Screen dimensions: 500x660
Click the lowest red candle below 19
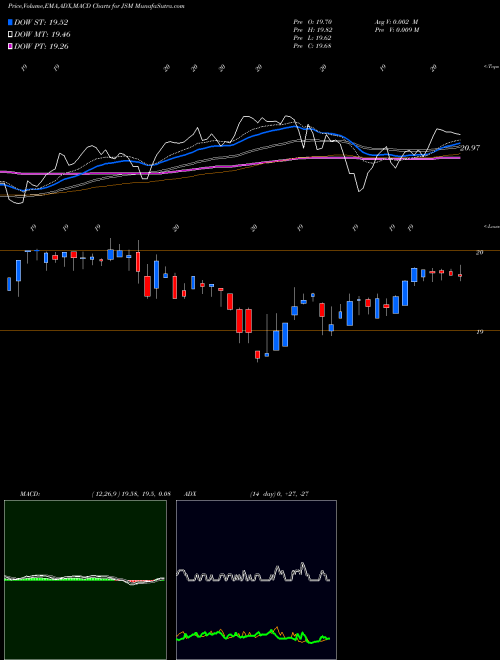(258, 355)
